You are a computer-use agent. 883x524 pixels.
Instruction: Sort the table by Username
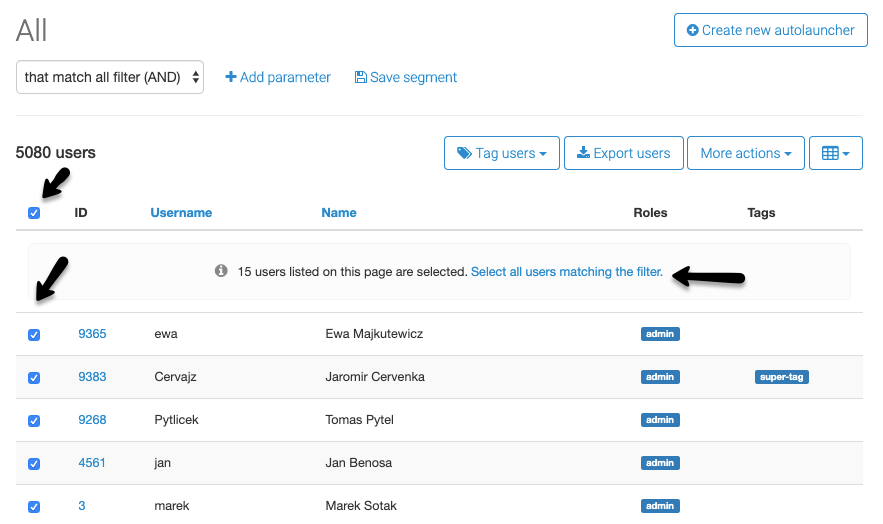pos(181,213)
